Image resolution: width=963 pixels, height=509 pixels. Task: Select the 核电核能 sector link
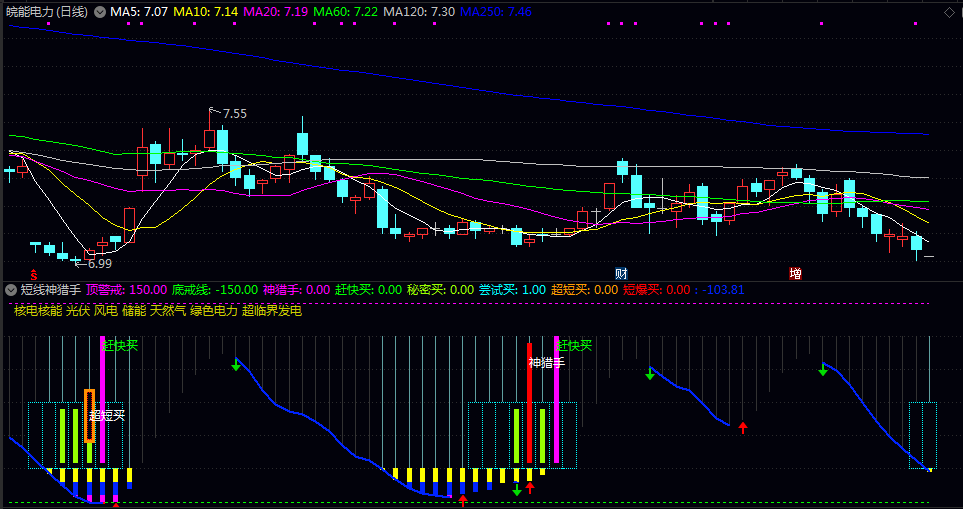(x=37, y=311)
